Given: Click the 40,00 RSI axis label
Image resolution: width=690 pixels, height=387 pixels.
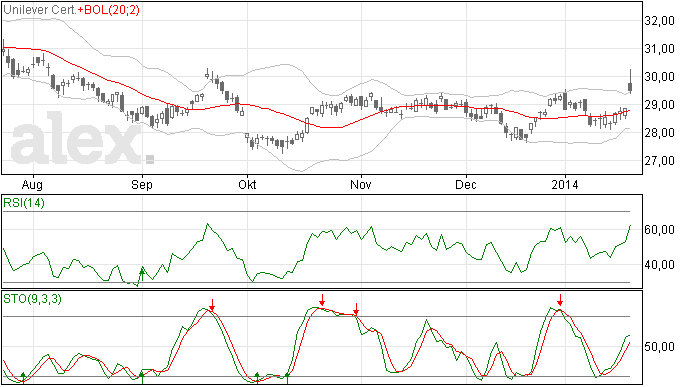Looking at the screenshot, I should (x=659, y=265).
